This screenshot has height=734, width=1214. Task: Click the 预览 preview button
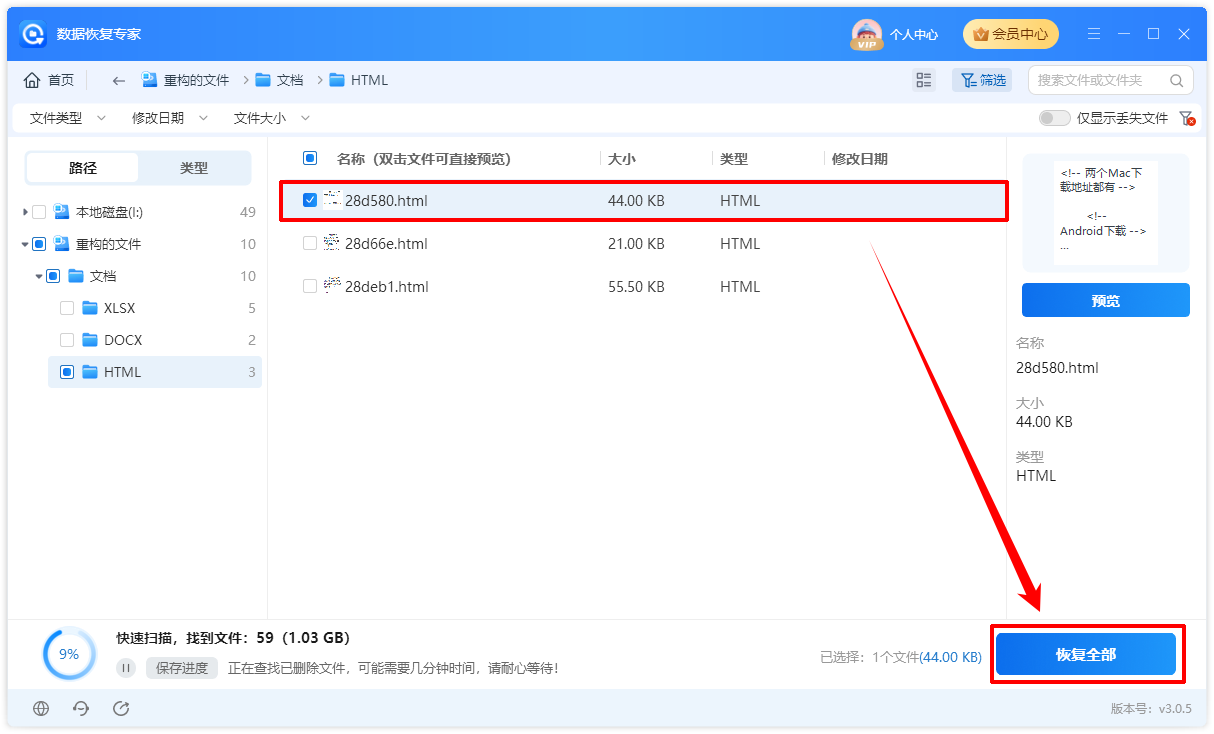[1106, 300]
